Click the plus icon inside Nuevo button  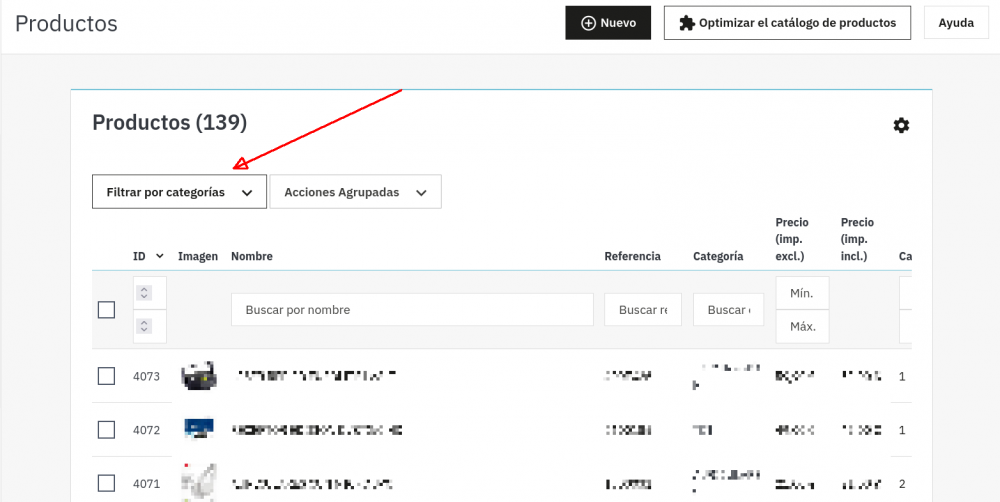point(588,23)
